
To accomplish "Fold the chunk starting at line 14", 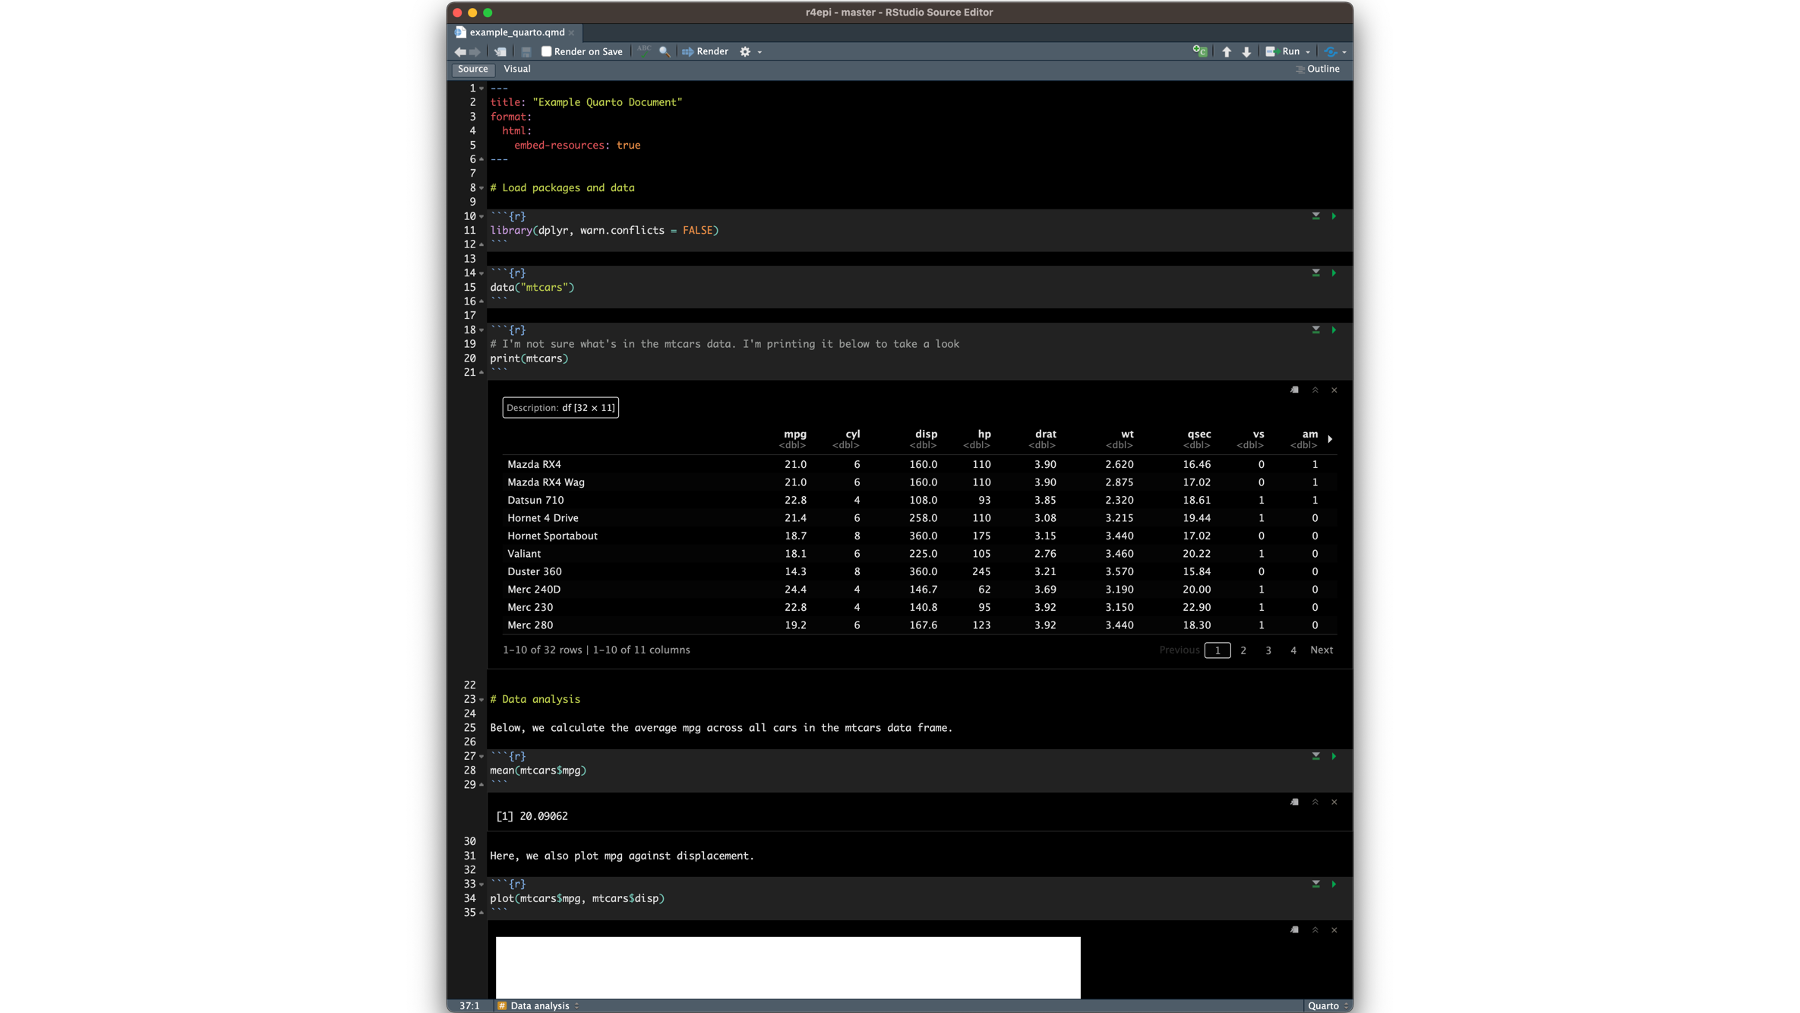I will pyautogui.click(x=482, y=273).
